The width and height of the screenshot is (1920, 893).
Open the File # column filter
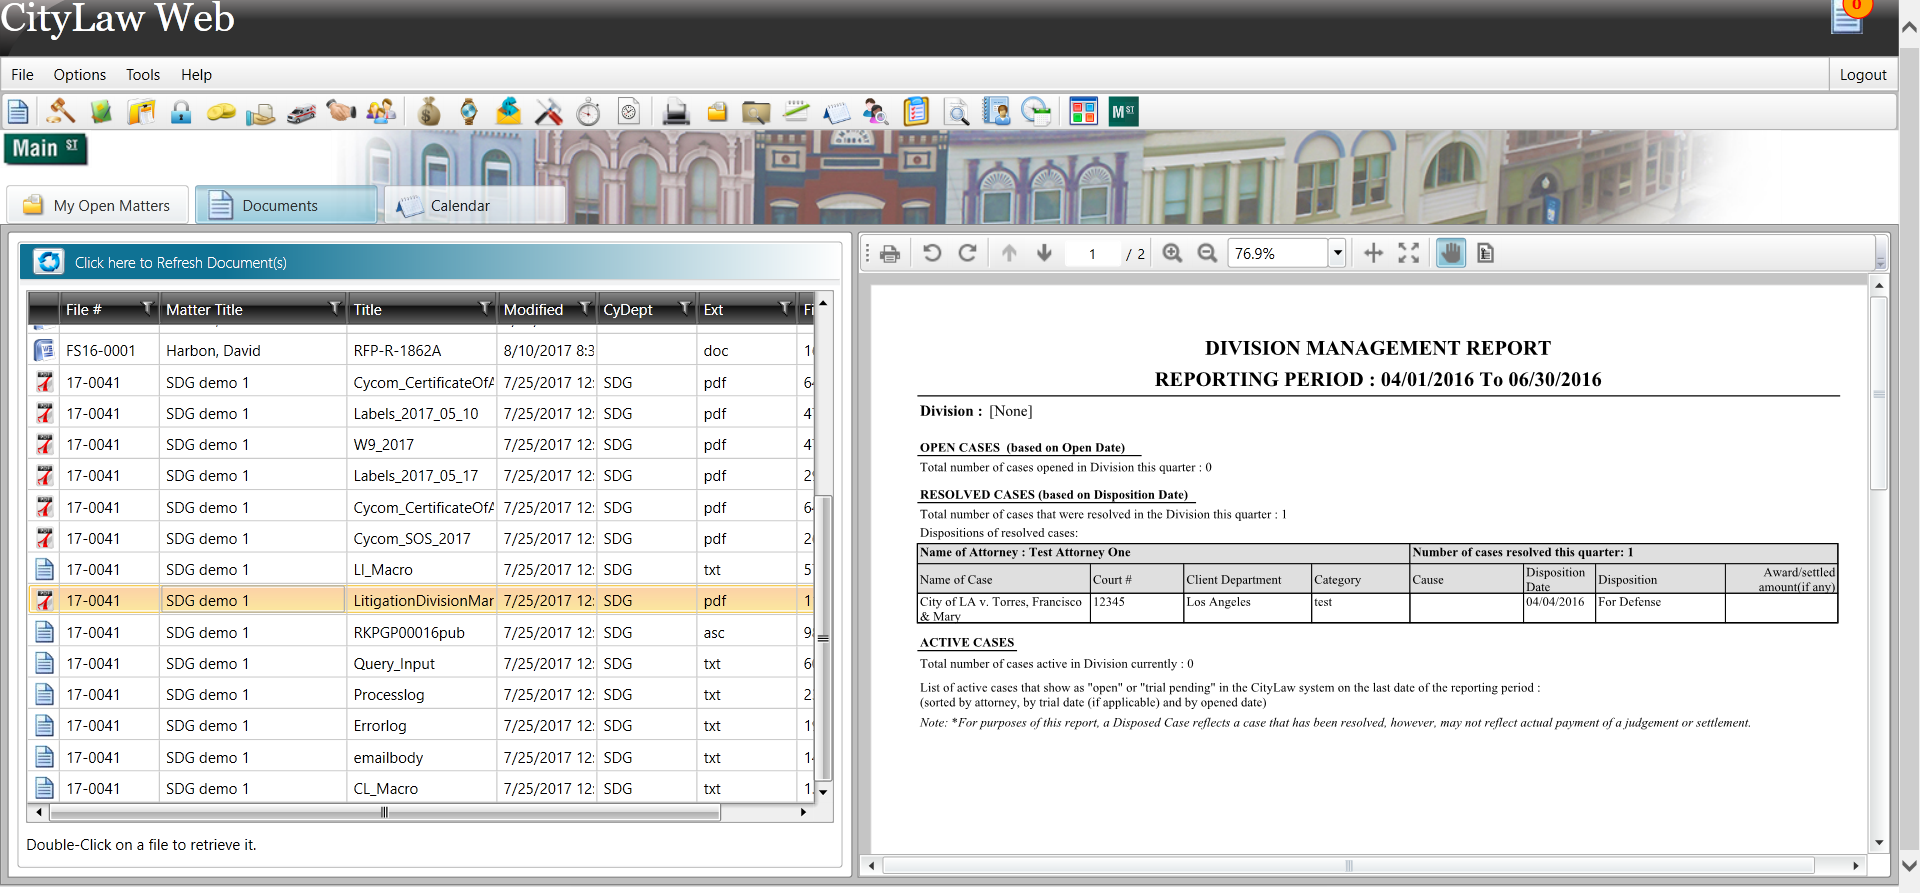click(x=147, y=308)
